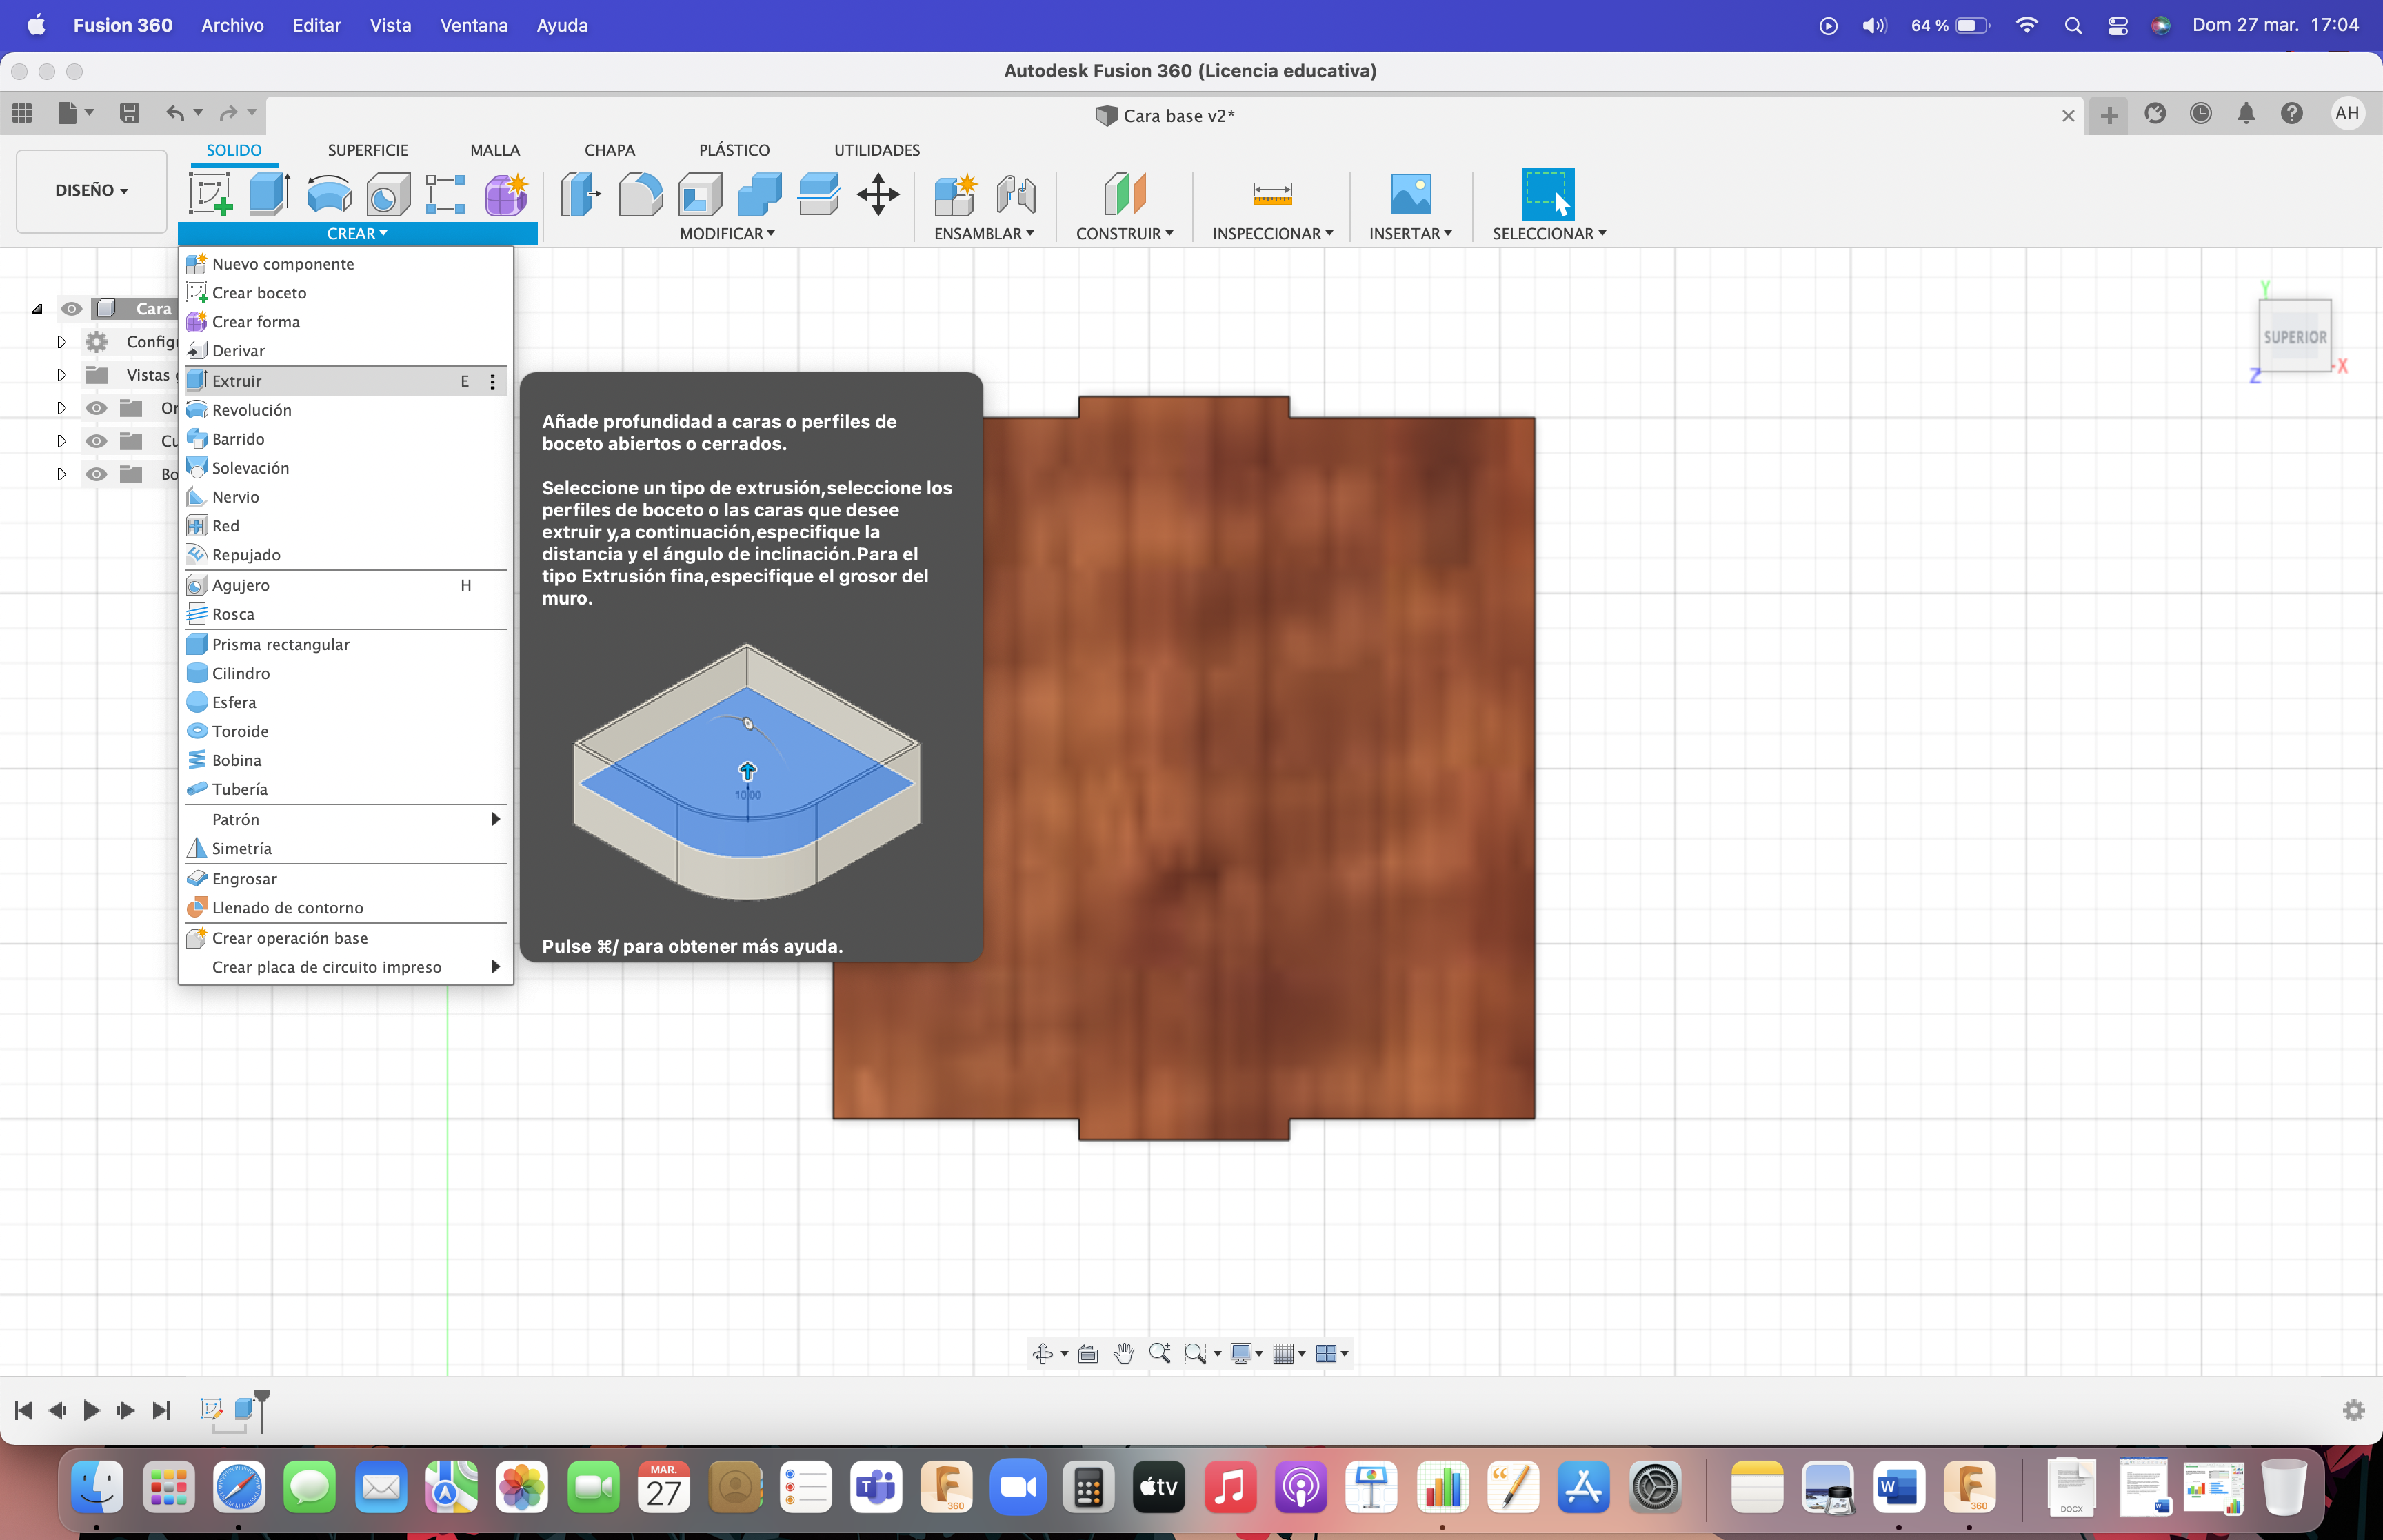The height and width of the screenshot is (1540, 2383).
Task: Click the timeline Play button
Action: pyautogui.click(x=91, y=1409)
